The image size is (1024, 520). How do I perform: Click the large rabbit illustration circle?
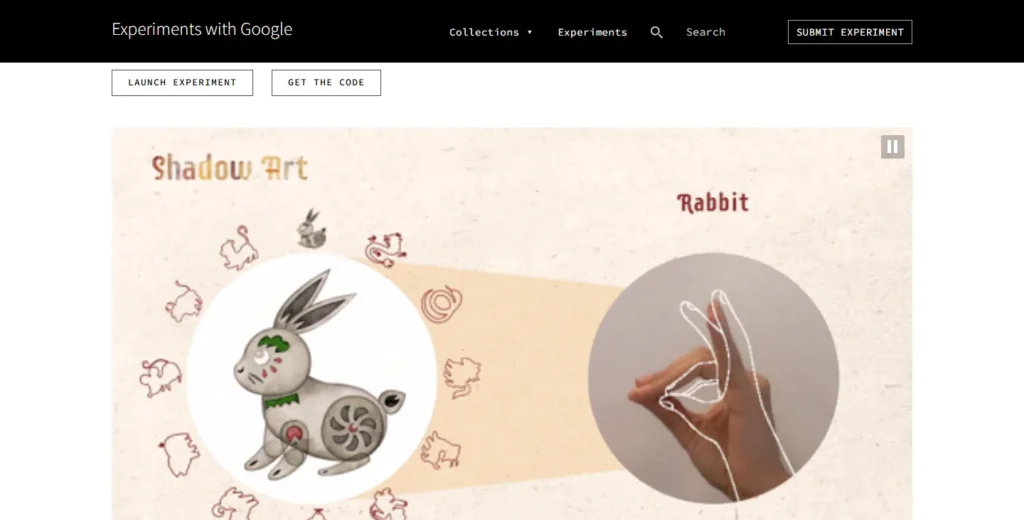pos(312,378)
